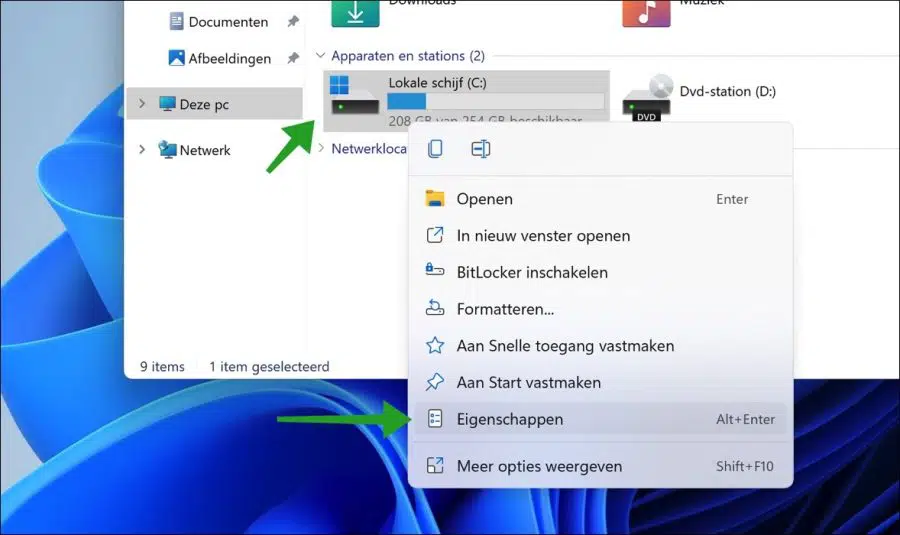Click the Rename icon in context menu

coord(480,149)
